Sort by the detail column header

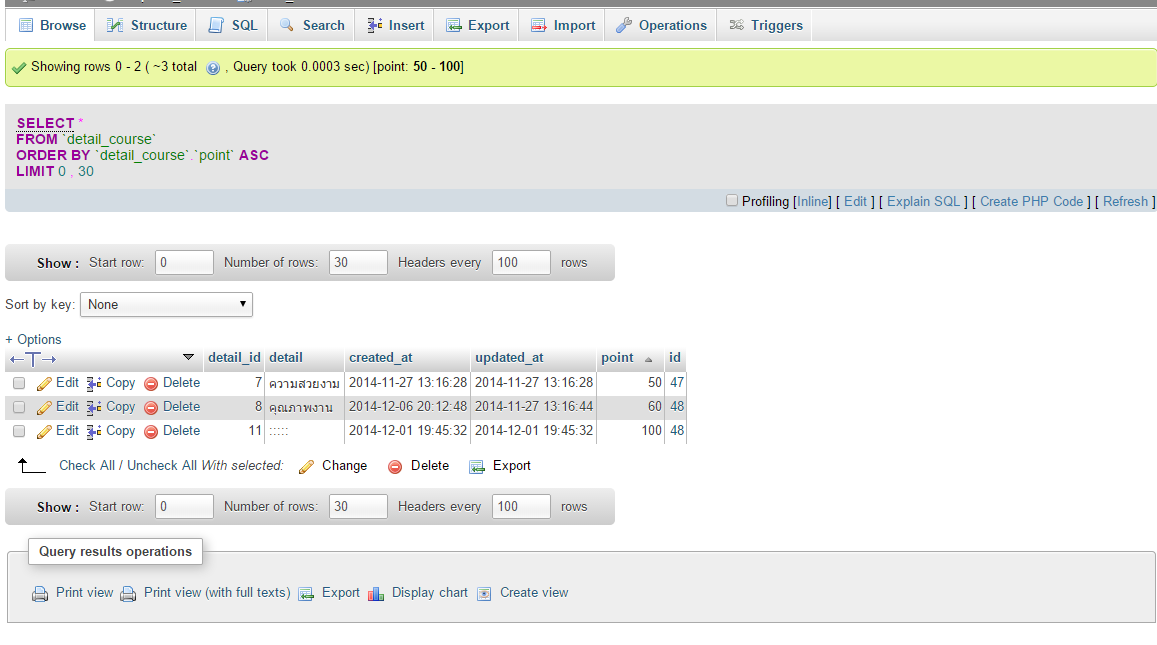pos(286,357)
